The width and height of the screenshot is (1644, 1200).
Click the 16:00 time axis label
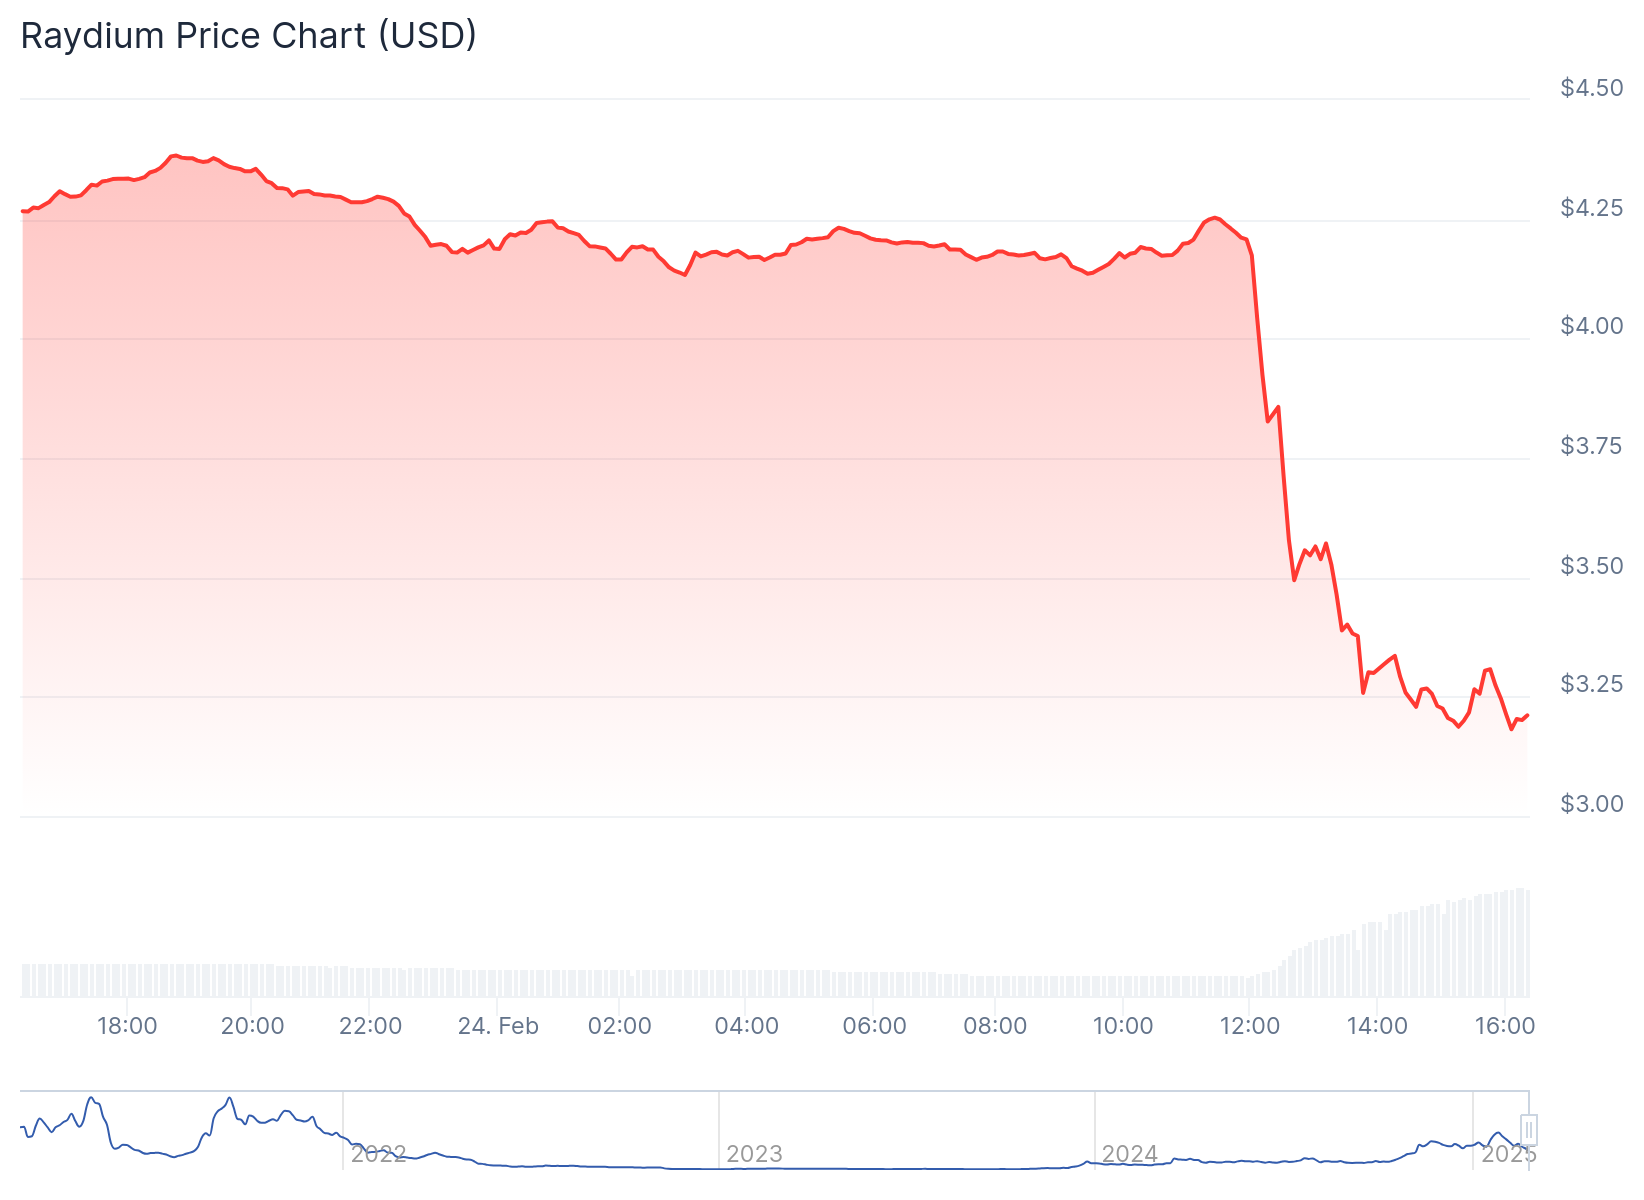coord(1505,1026)
